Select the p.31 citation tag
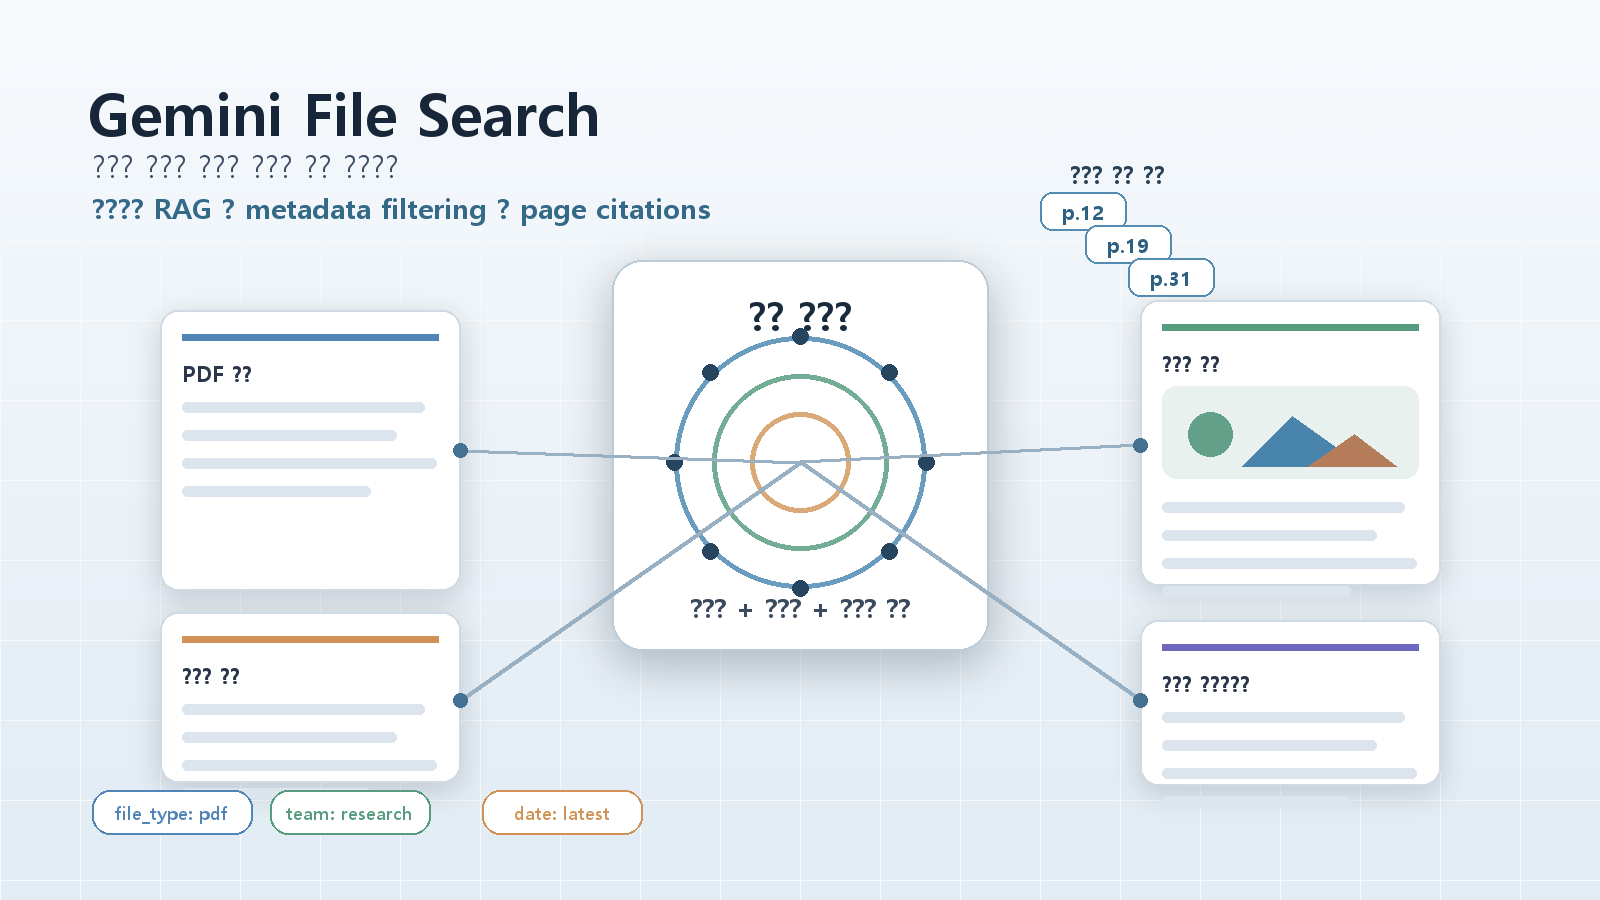 [1171, 278]
